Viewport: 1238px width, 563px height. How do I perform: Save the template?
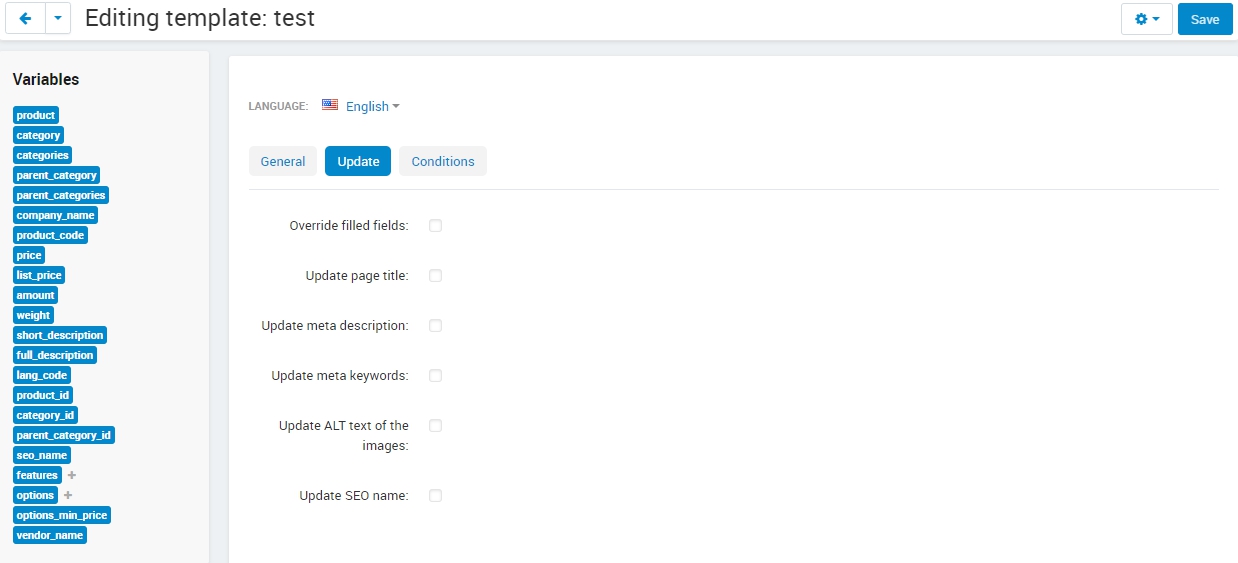(x=1205, y=19)
